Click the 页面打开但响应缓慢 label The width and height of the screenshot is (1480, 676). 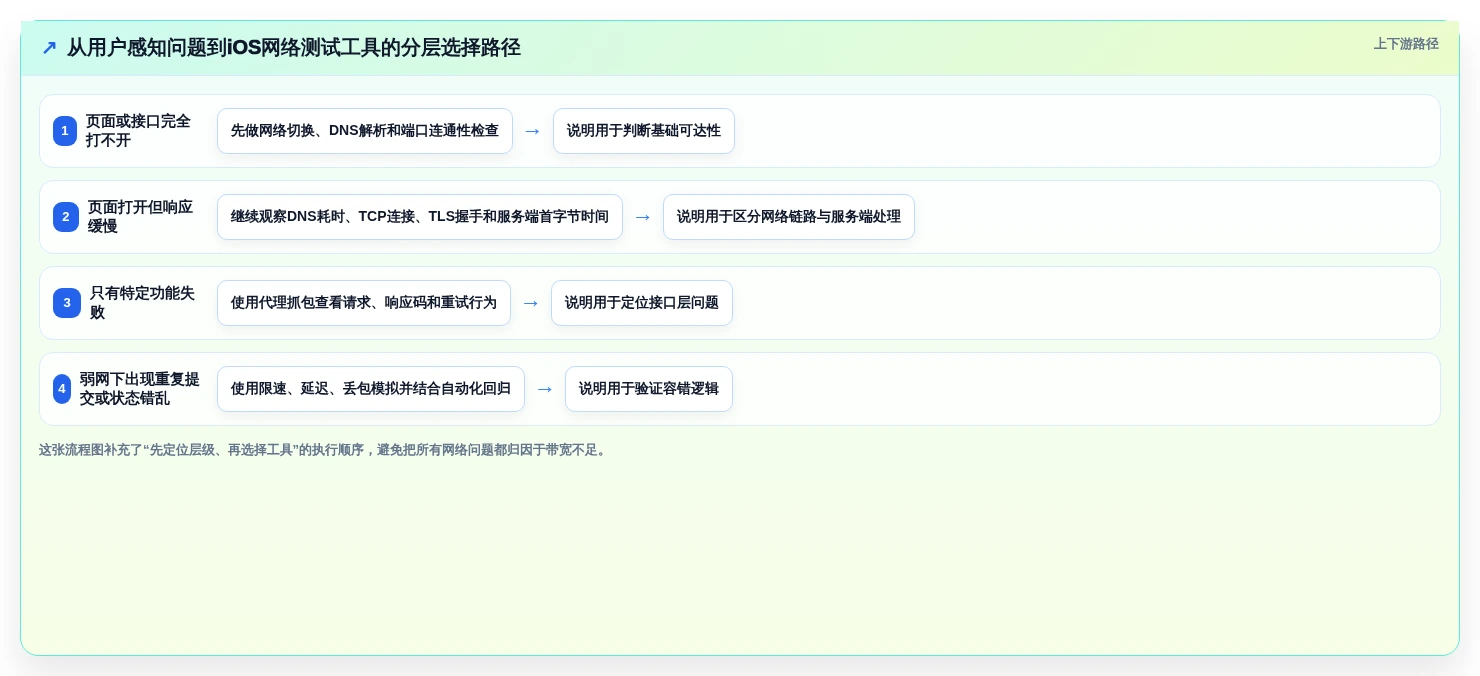pyautogui.click(x=140, y=217)
